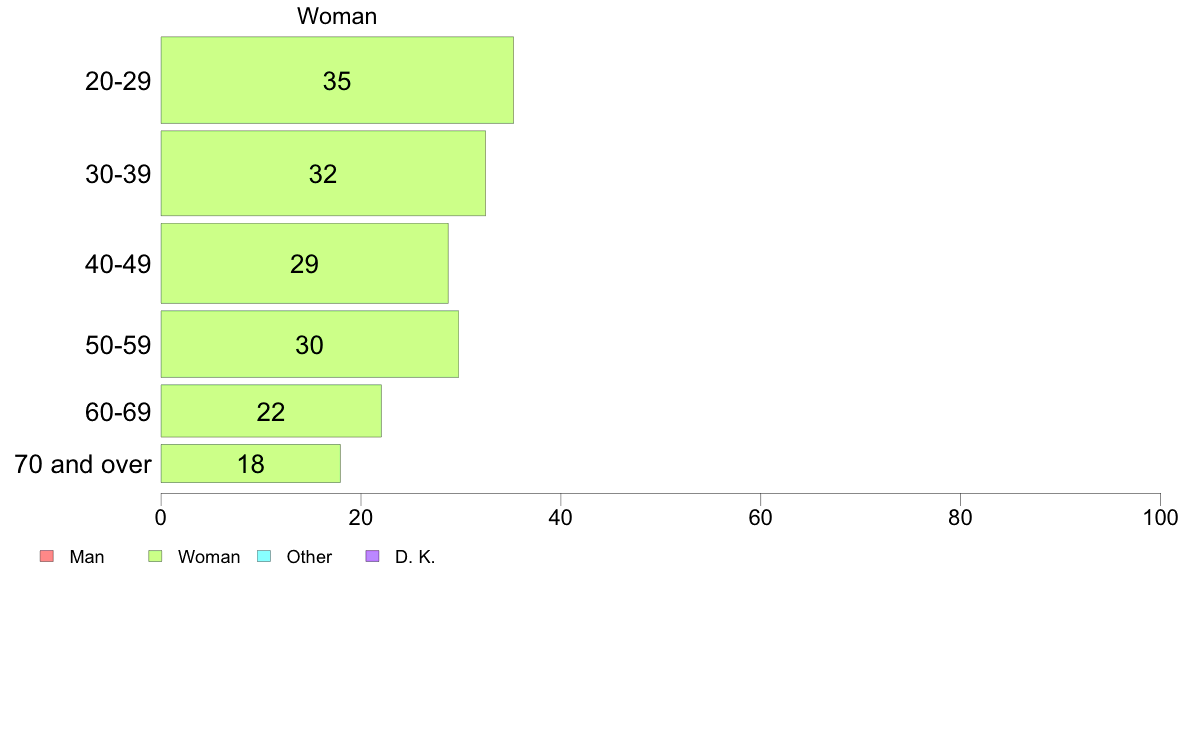Click the green Woman legend swatch
This screenshot has height=736, width=1188.
[x=155, y=556]
